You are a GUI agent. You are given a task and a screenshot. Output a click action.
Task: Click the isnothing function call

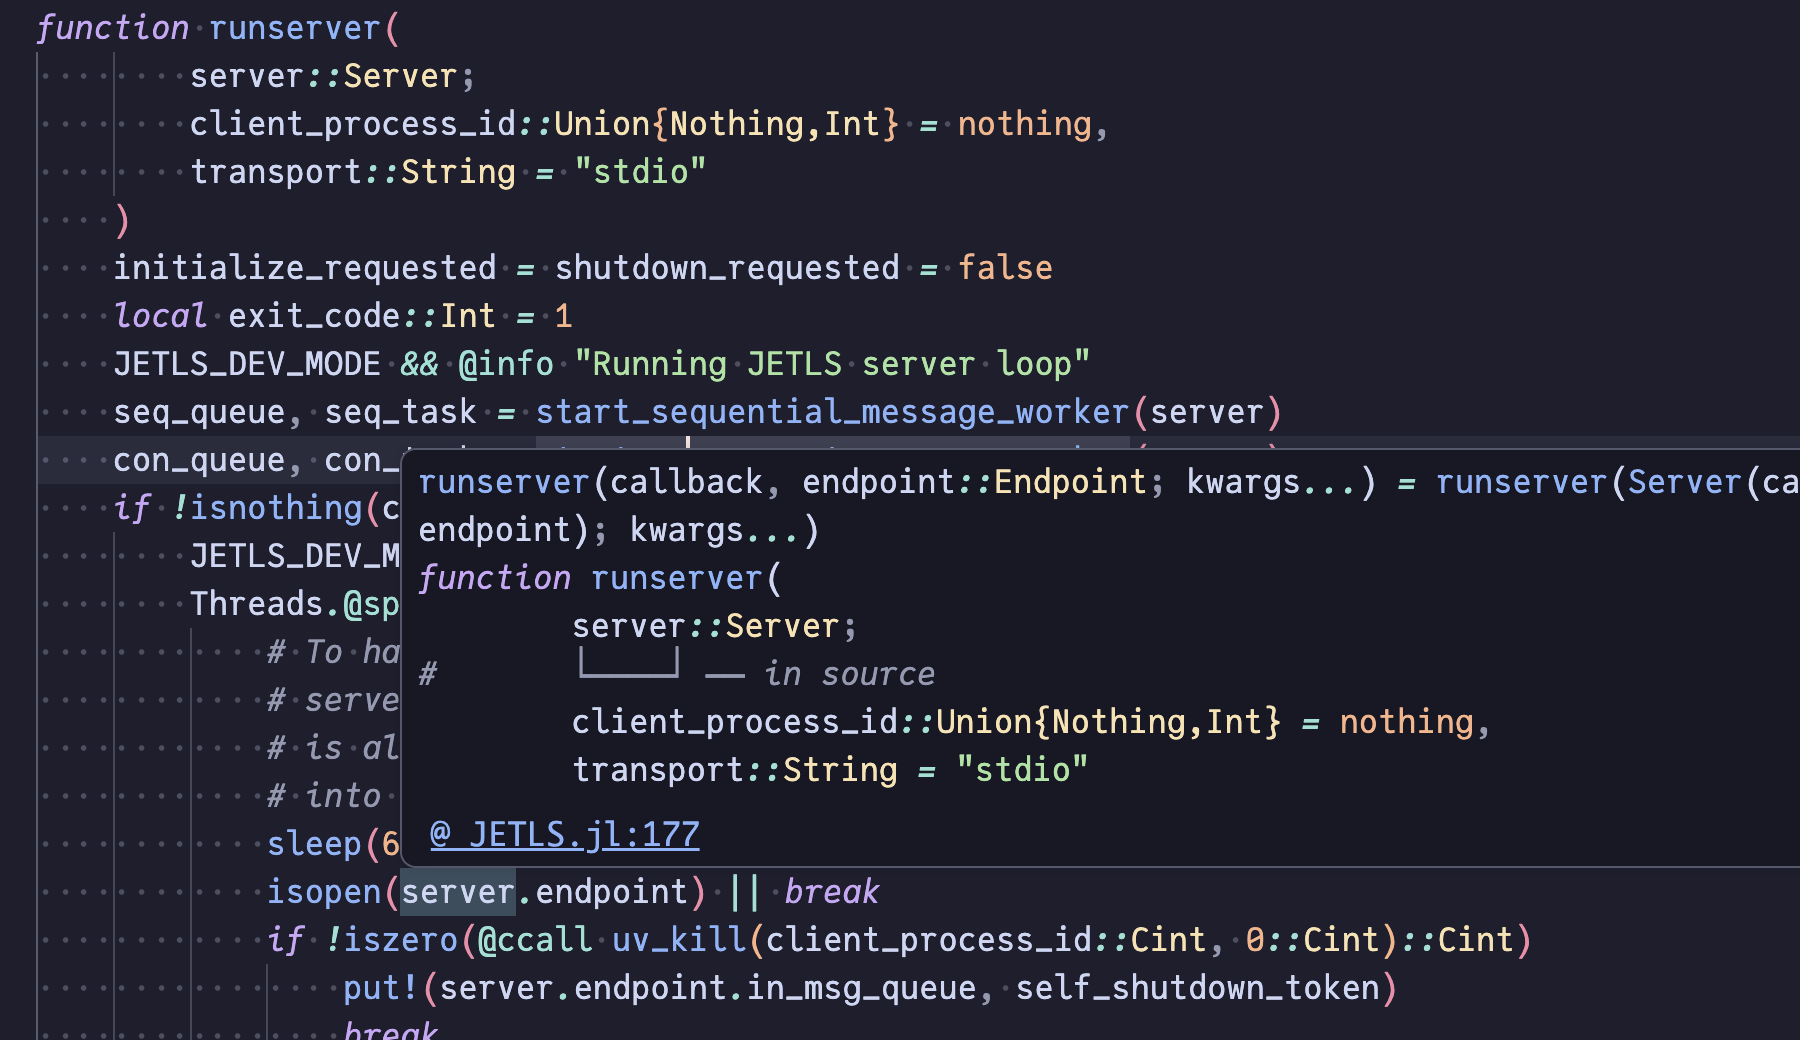coord(276,508)
